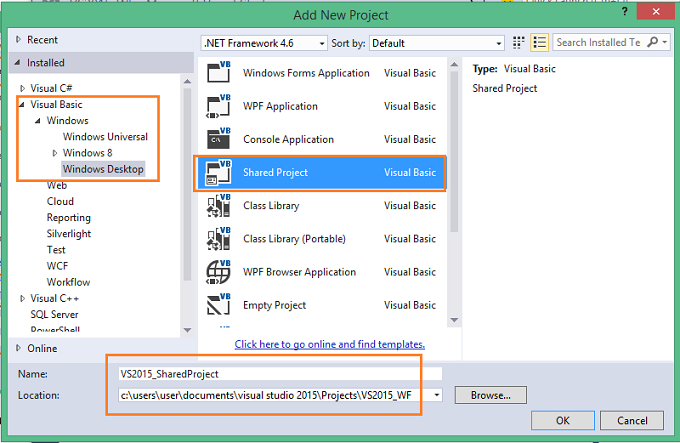The height and width of the screenshot is (443, 680).
Task: Select the WCF category
Action: coord(57,266)
